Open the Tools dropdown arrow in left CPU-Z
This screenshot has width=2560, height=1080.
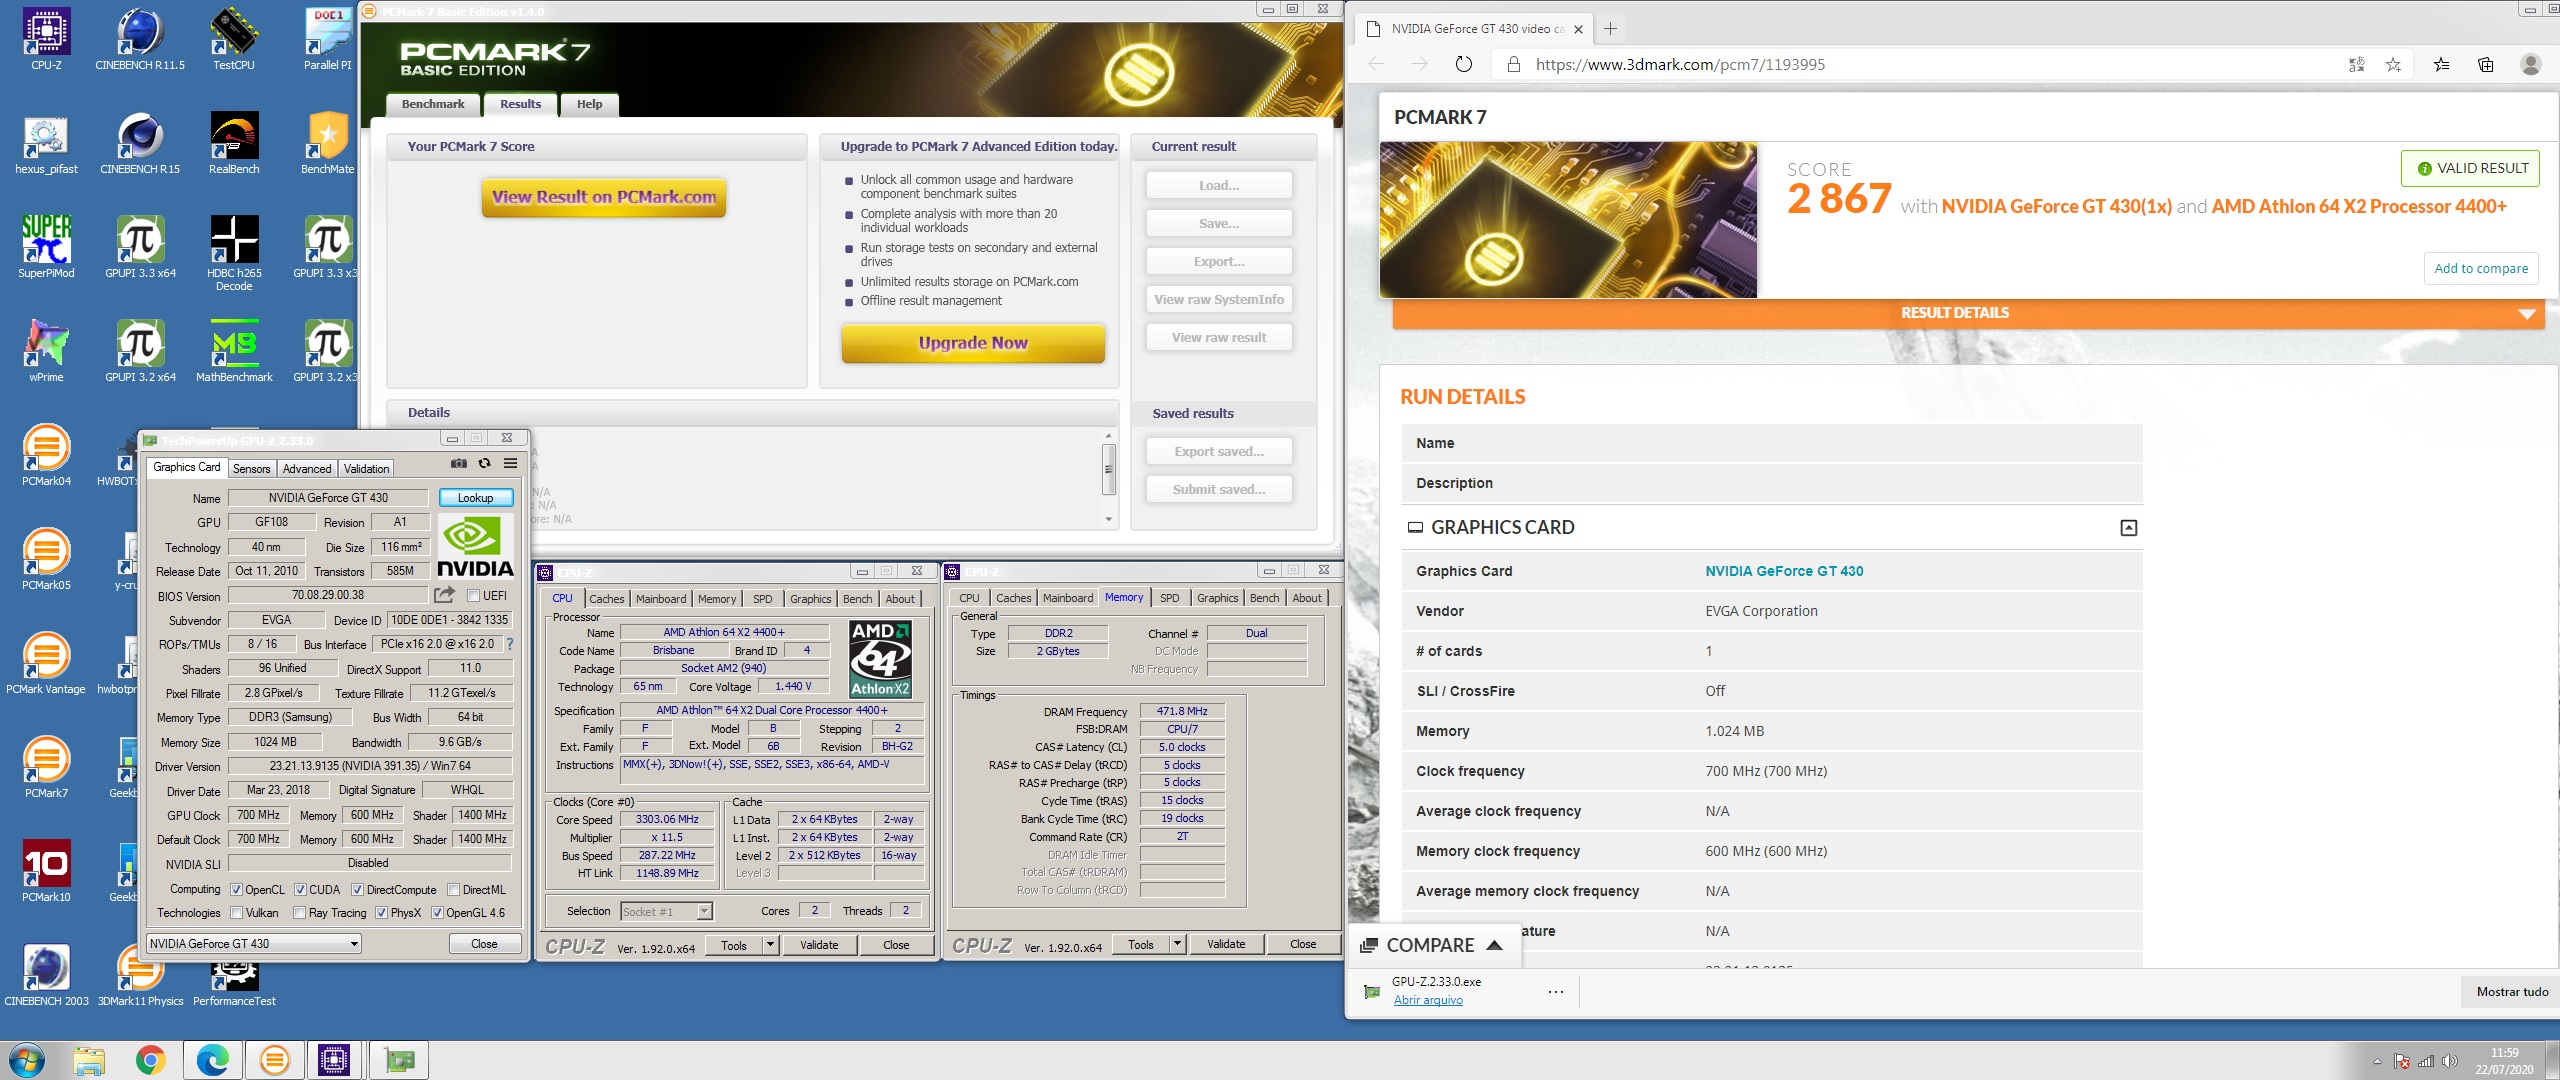[x=770, y=945]
